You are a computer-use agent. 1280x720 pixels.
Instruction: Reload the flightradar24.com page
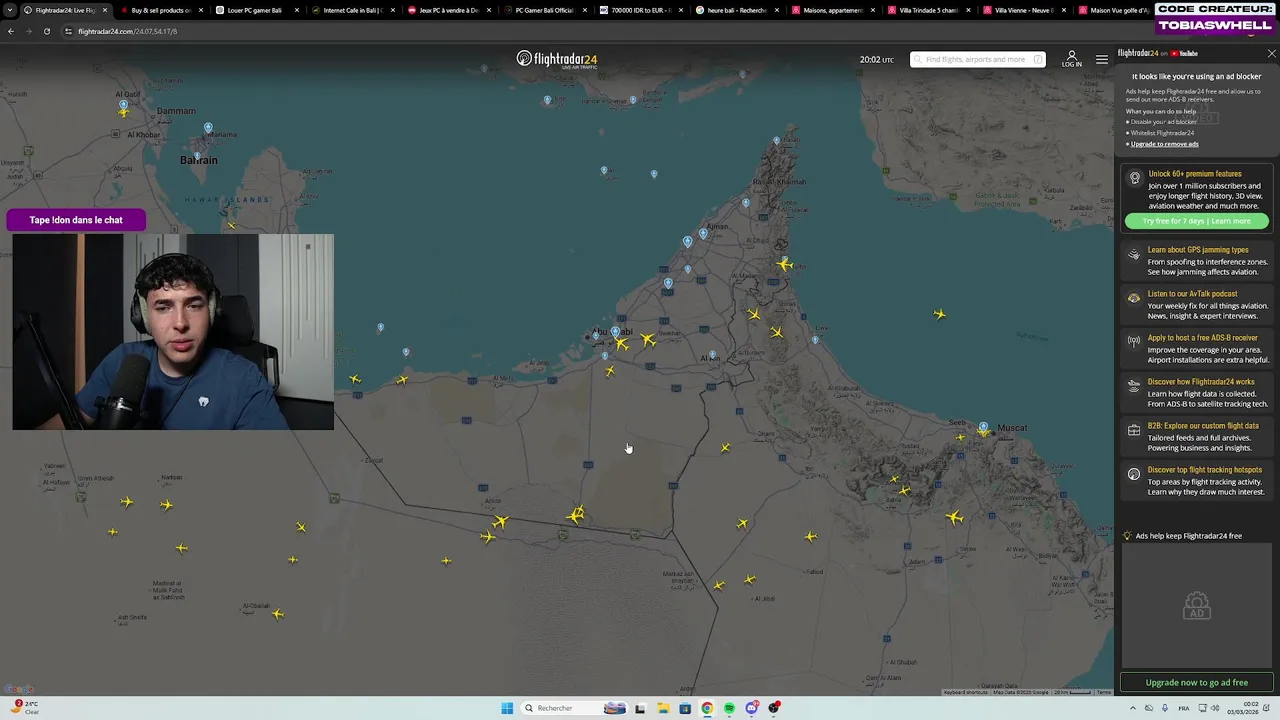(x=46, y=31)
